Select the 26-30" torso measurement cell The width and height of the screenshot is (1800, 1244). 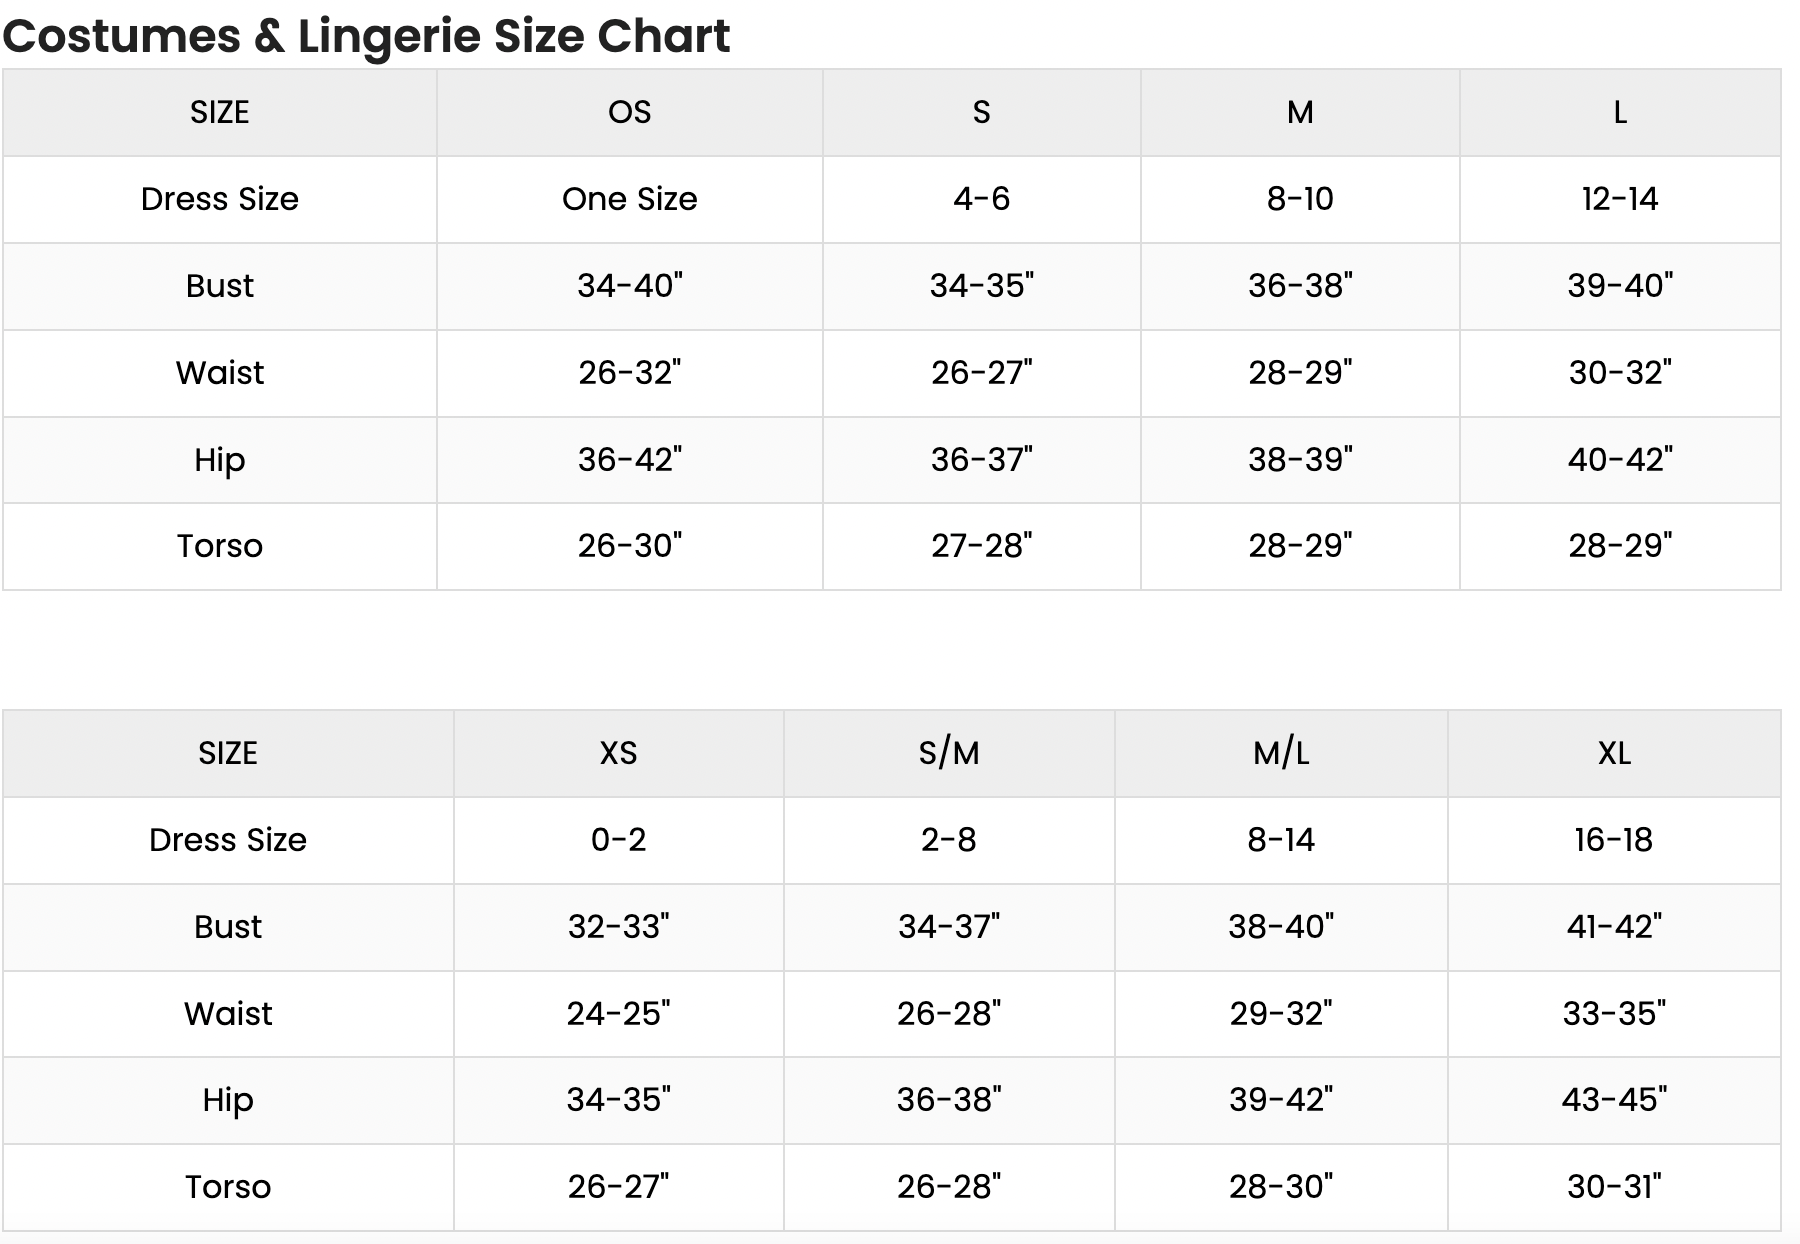pyautogui.click(x=629, y=546)
